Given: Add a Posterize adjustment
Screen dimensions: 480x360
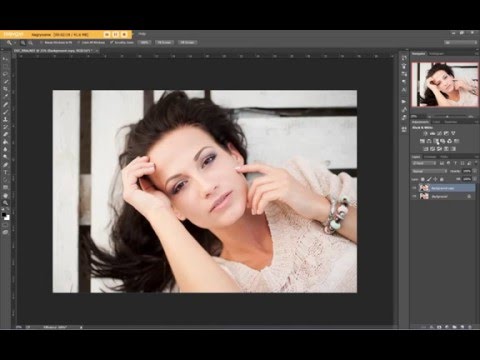Looking at the screenshot, I should [x=432, y=149].
